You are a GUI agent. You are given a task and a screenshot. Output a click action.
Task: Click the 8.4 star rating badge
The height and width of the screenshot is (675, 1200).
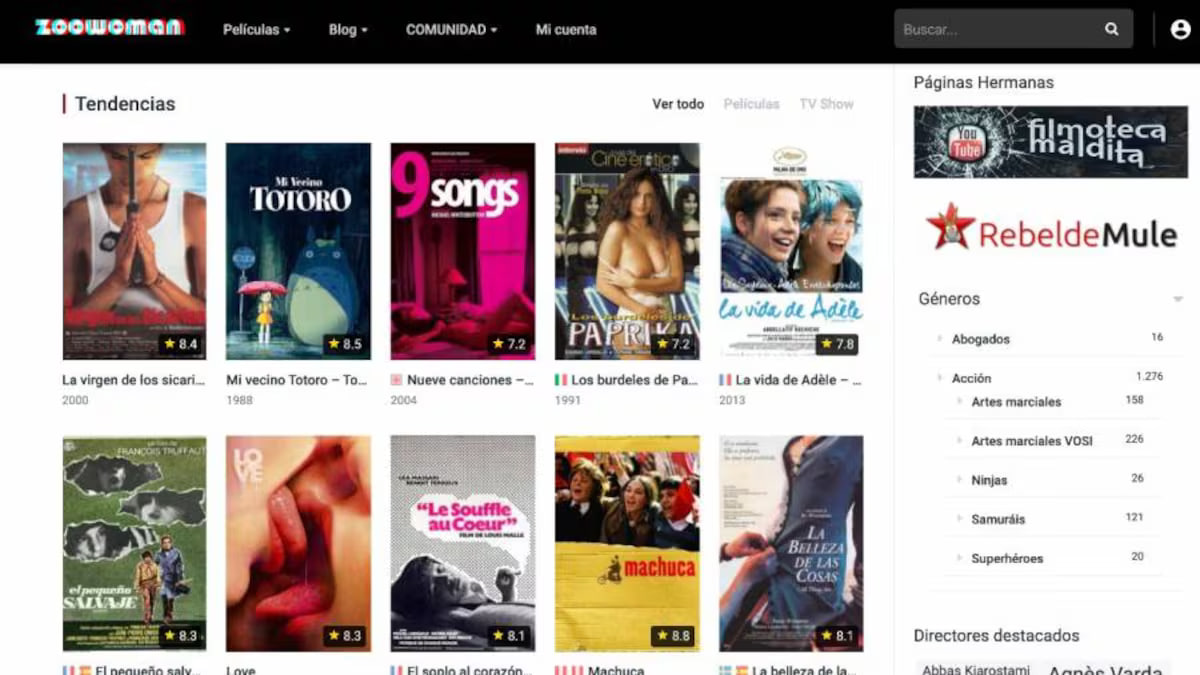[181, 344]
